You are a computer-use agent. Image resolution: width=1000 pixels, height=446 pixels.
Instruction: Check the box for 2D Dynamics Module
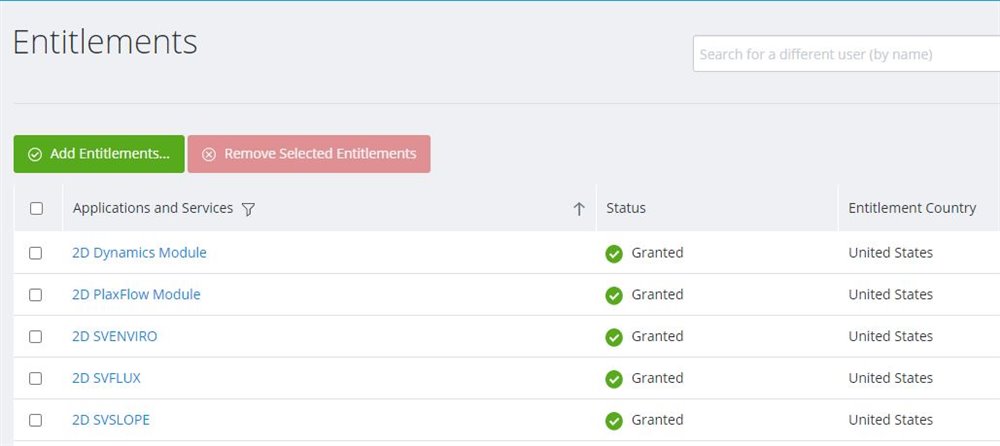(x=36, y=254)
